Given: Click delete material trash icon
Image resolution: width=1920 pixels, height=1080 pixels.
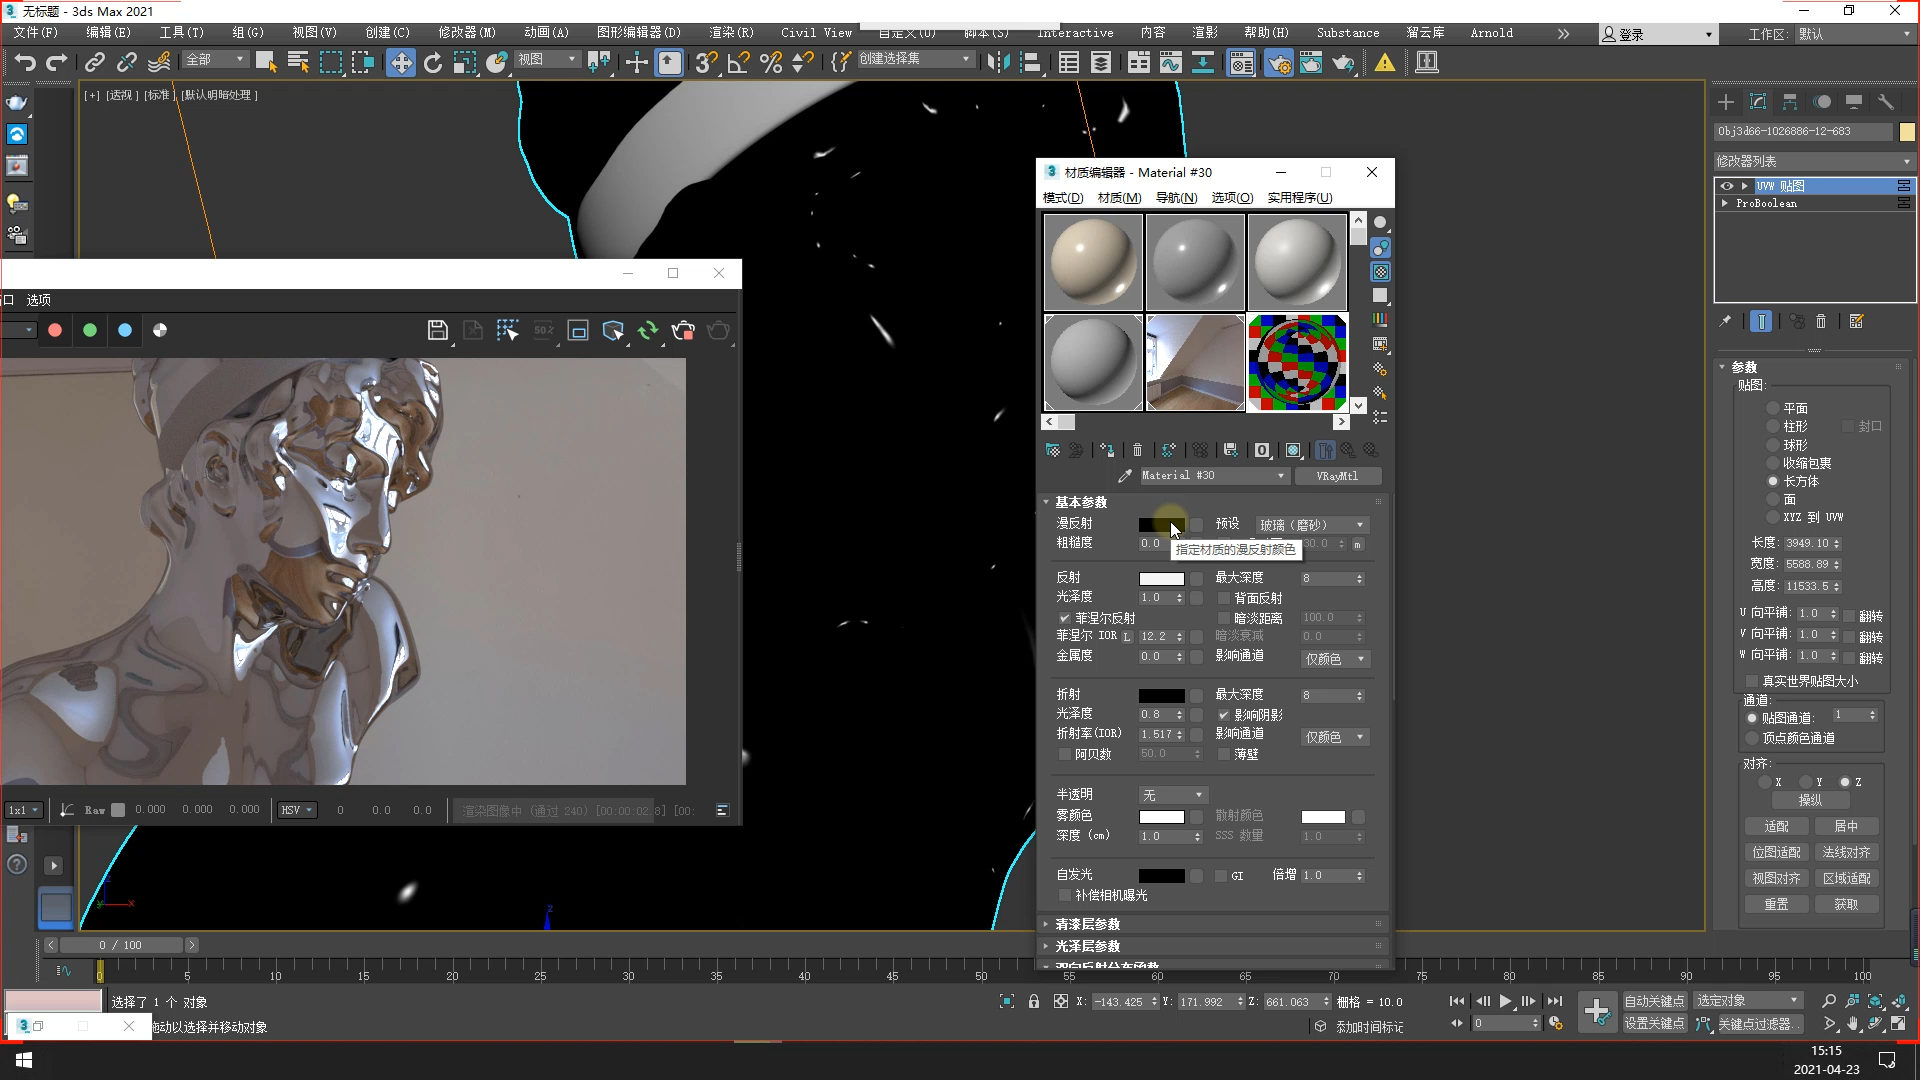Looking at the screenshot, I should click(x=1137, y=450).
